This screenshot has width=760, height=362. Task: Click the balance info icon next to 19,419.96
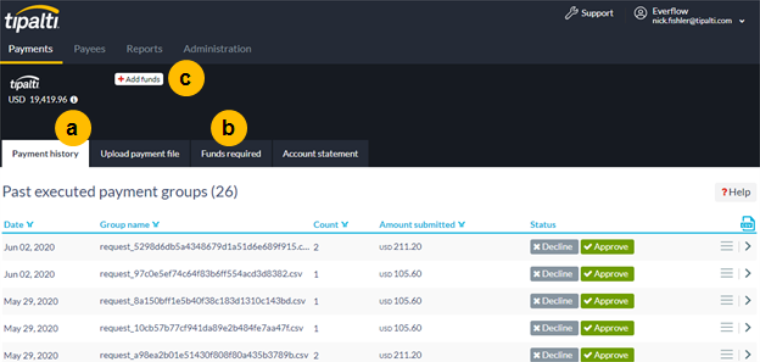coord(74,100)
